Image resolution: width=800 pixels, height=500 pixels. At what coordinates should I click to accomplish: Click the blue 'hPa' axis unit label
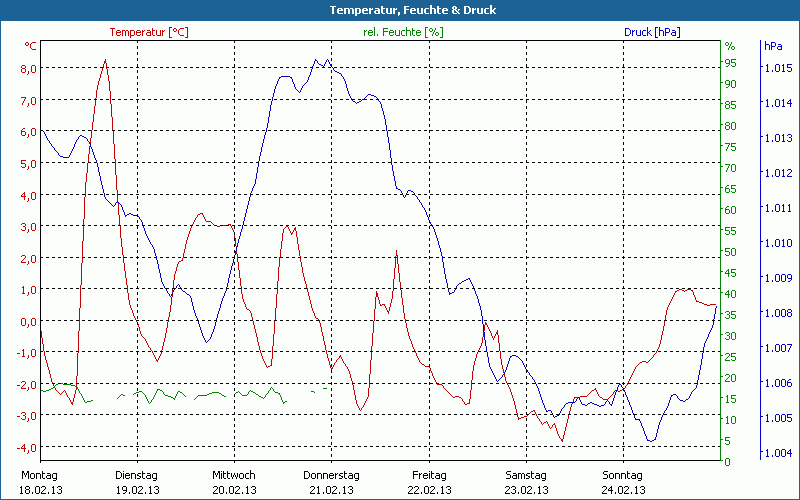pos(773,46)
